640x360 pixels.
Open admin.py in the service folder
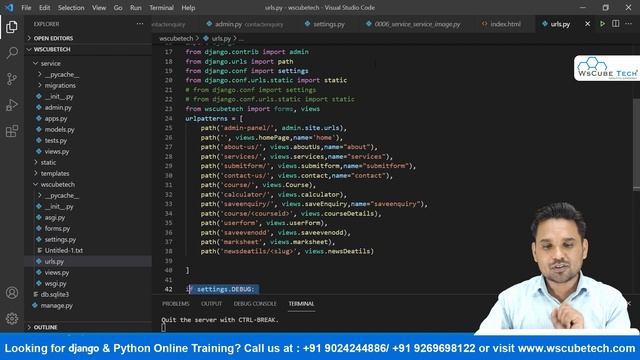88,107
